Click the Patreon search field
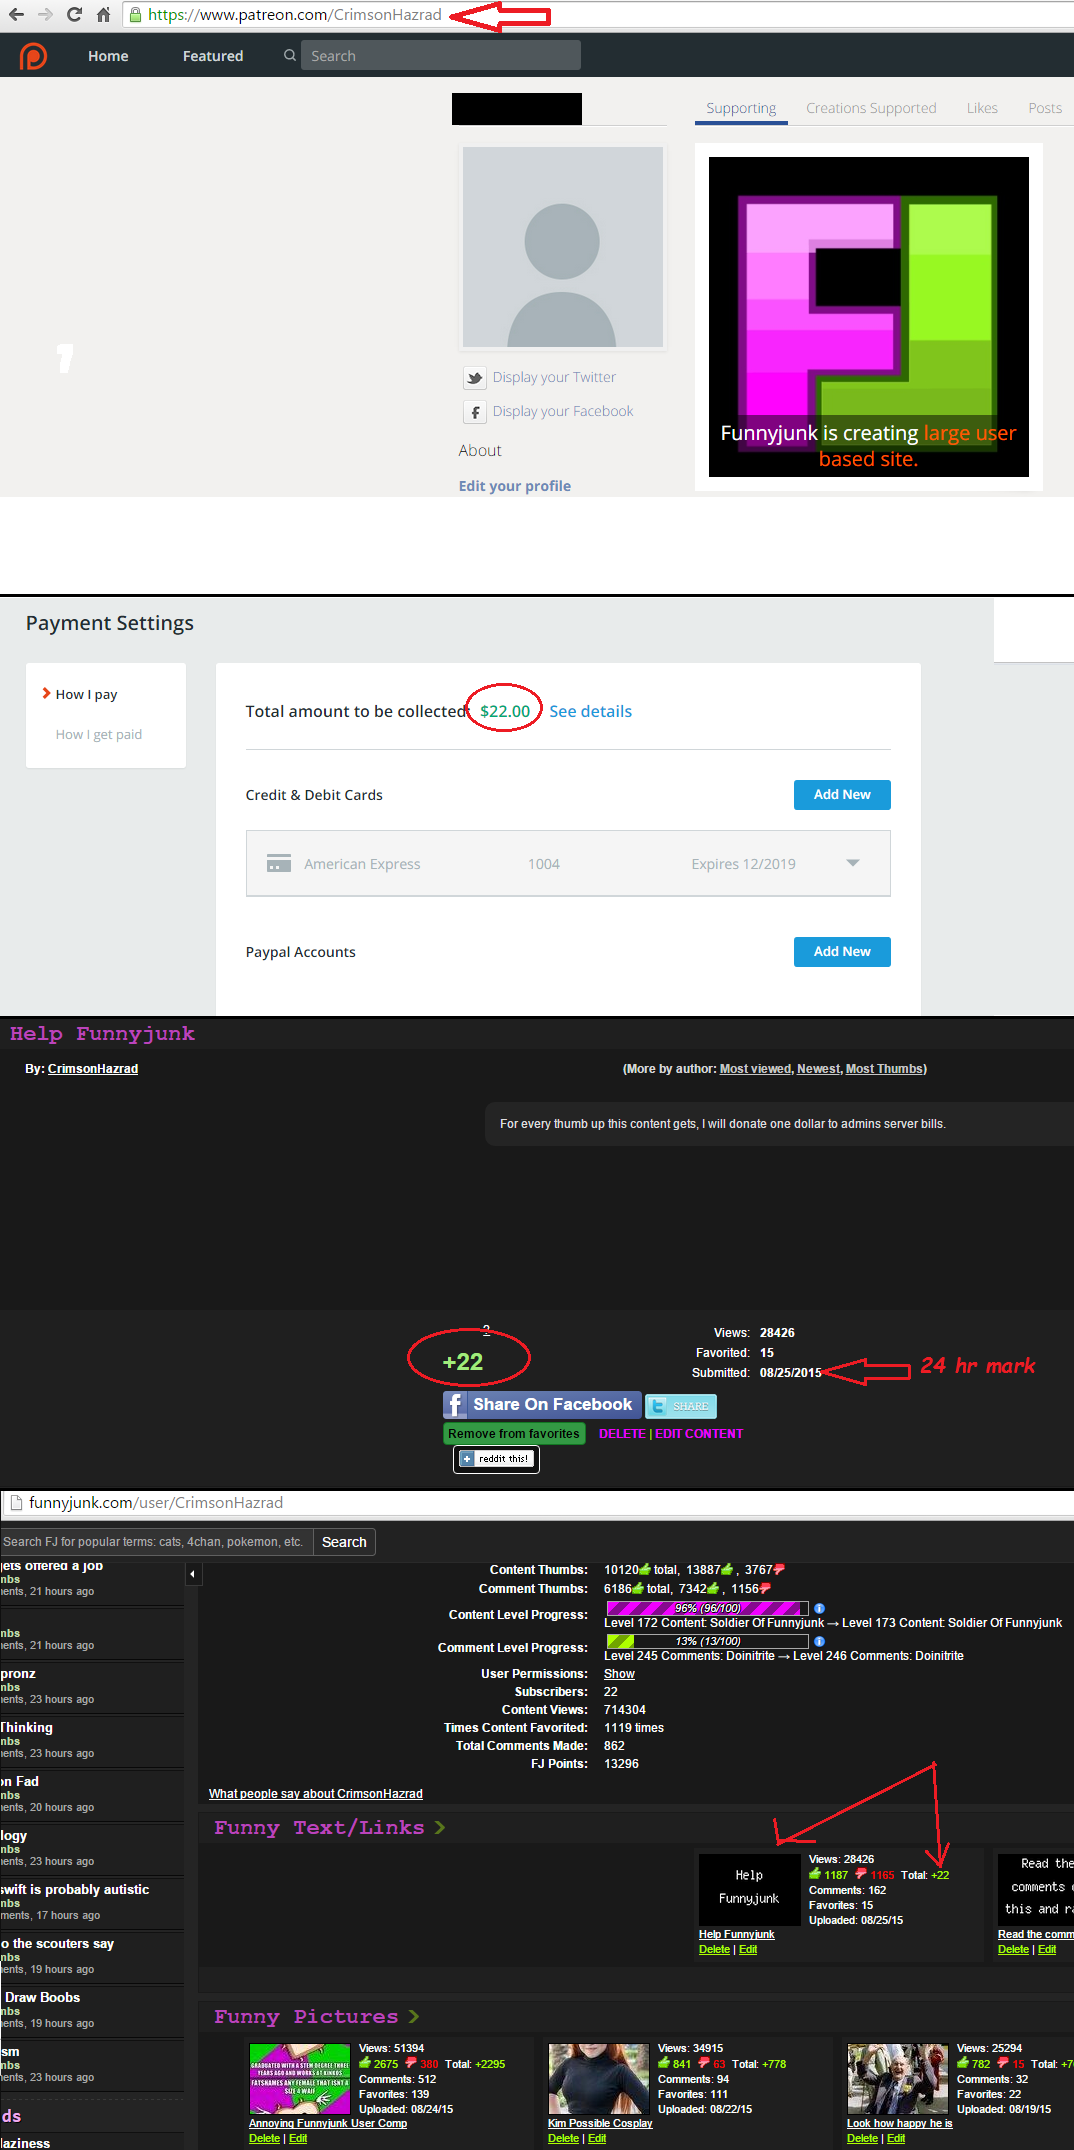The image size is (1074, 2150). [x=440, y=56]
